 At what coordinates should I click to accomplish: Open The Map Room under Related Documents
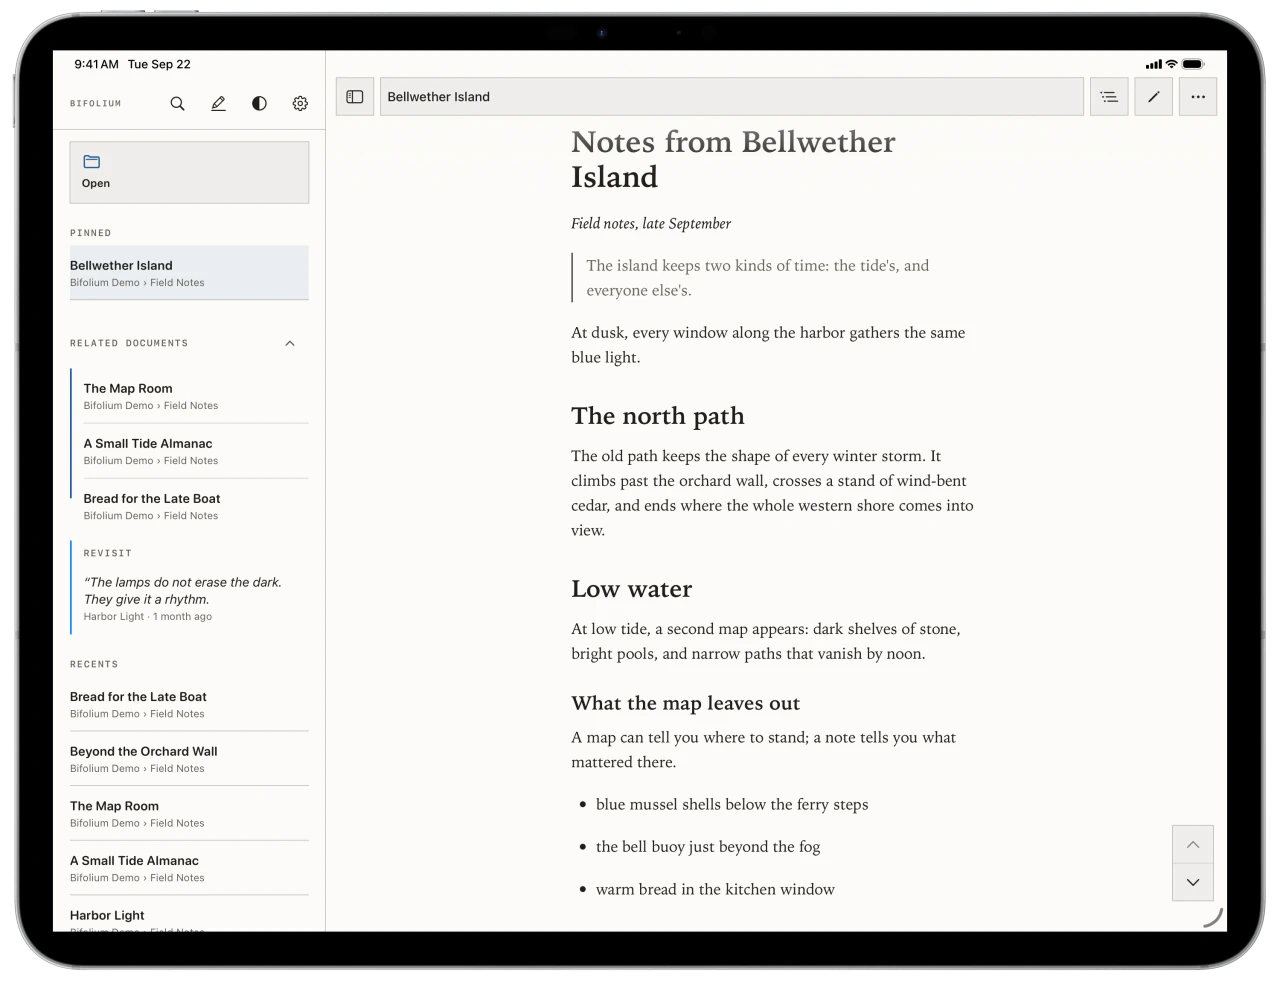(x=196, y=396)
